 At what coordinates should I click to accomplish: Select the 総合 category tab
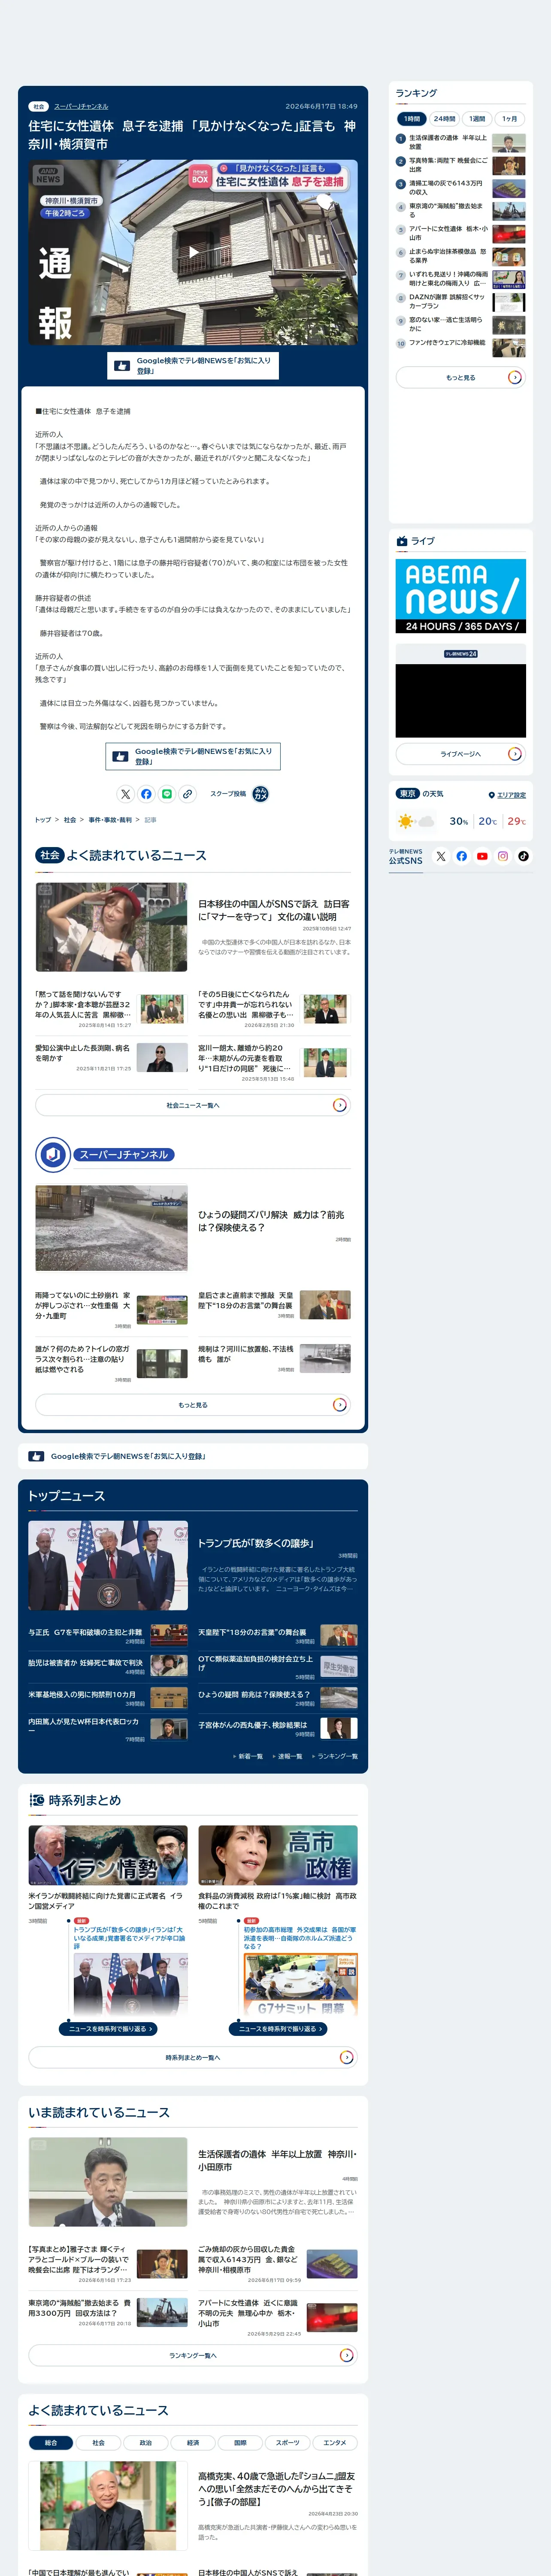click(51, 2442)
